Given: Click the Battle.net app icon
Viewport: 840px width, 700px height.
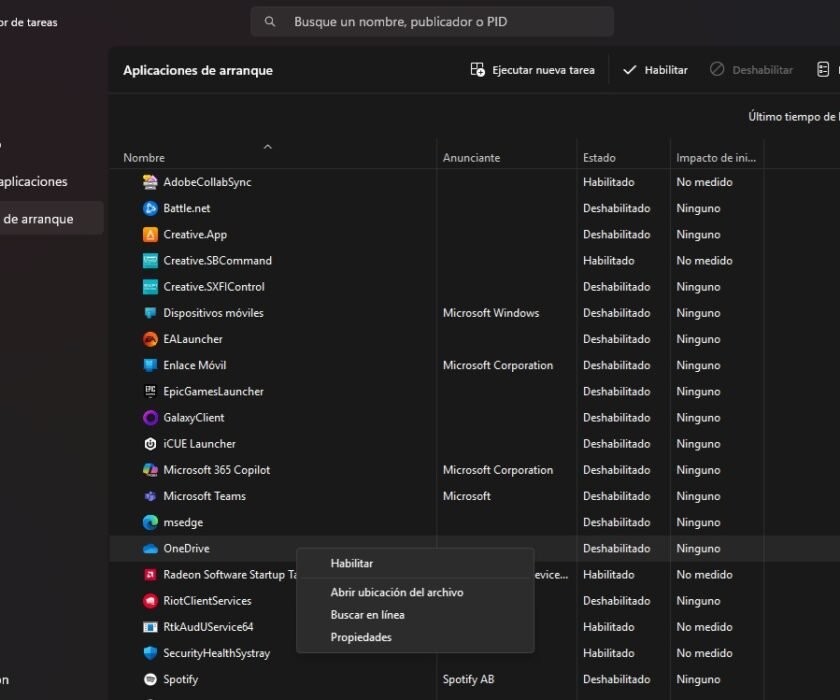Looking at the screenshot, I should [150, 208].
